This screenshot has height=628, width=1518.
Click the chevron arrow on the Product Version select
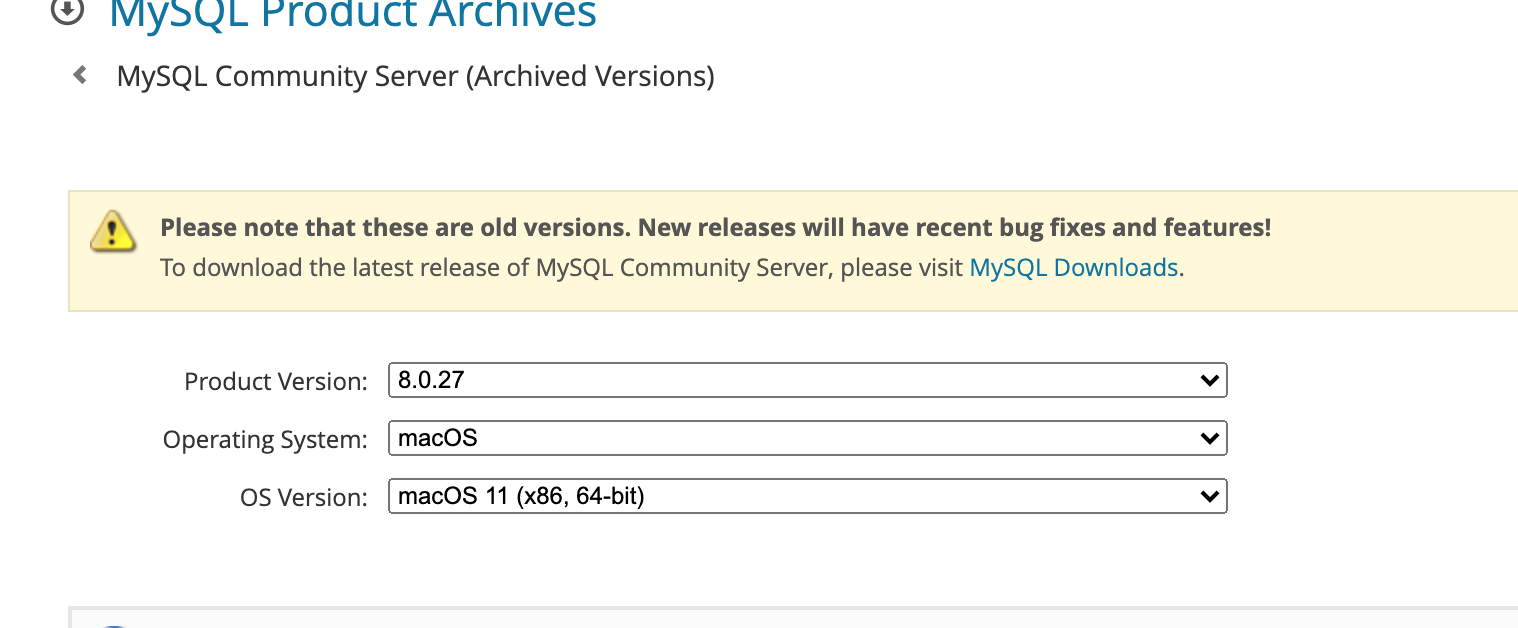tap(1209, 381)
